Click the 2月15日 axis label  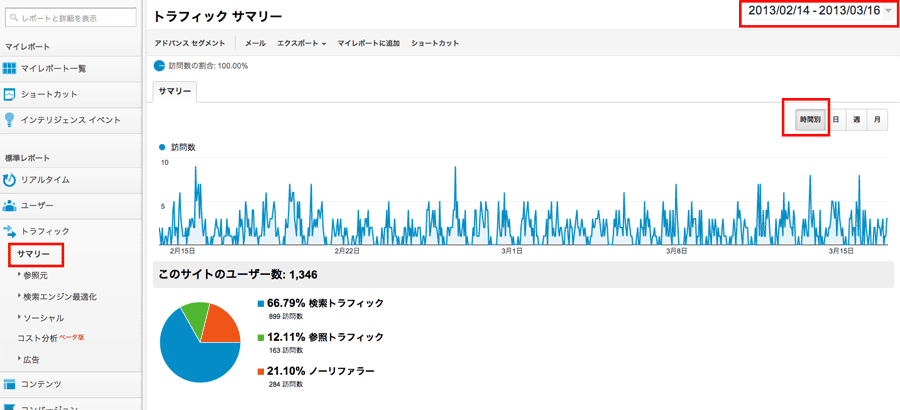(184, 251)
